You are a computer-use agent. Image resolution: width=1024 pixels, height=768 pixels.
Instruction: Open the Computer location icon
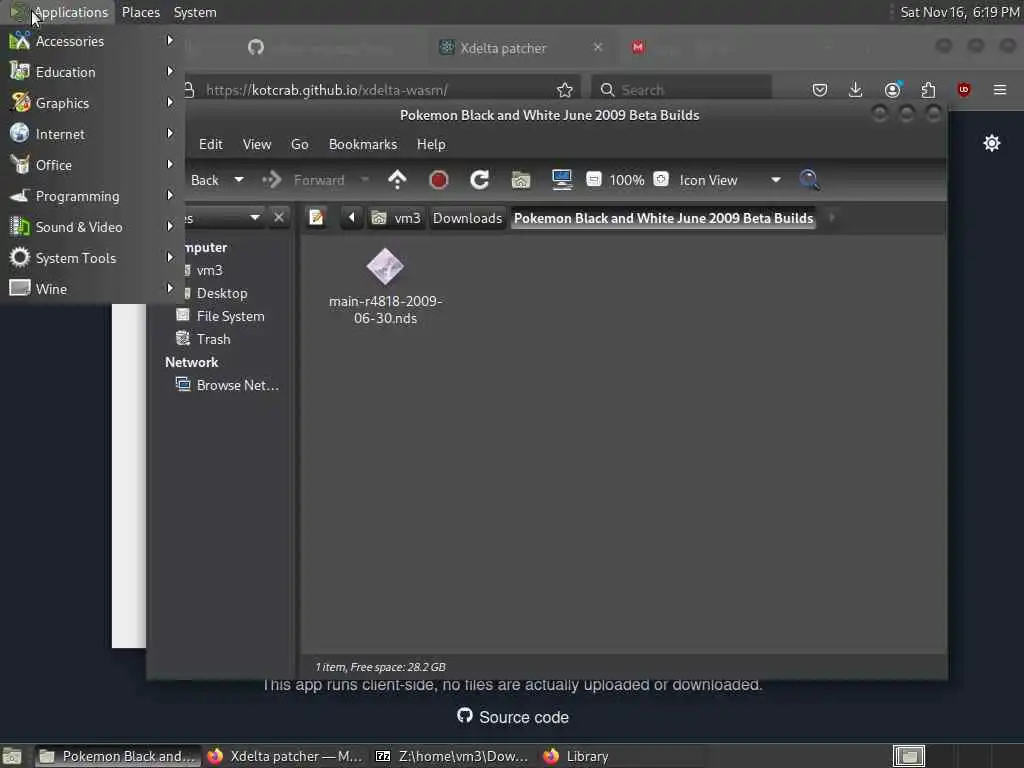tap(562, 180)
